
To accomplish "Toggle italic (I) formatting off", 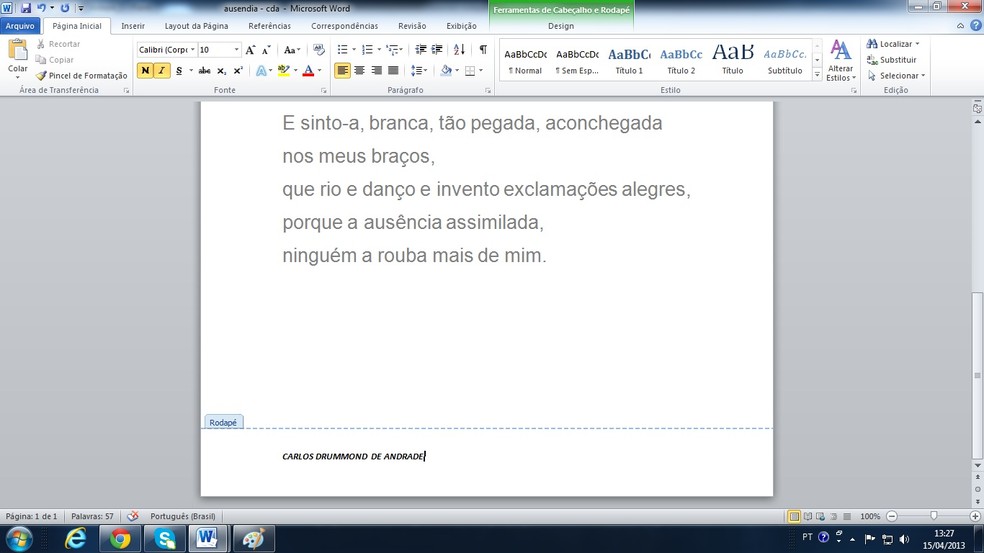I will pyautogui.click(x=162, y=71).
